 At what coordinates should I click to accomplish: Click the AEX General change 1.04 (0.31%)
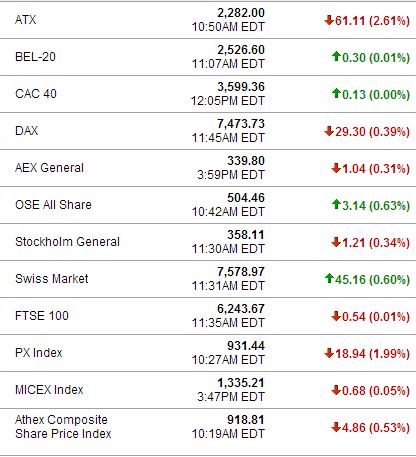click(x=376, y=168)
